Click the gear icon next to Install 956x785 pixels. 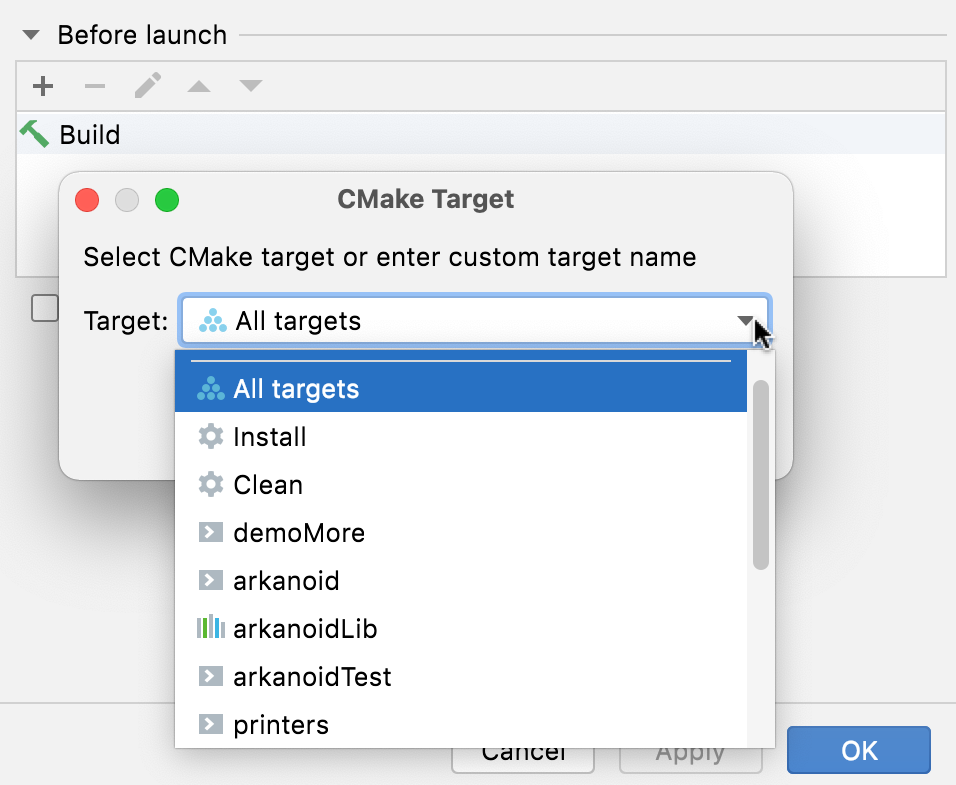[210, 436]
